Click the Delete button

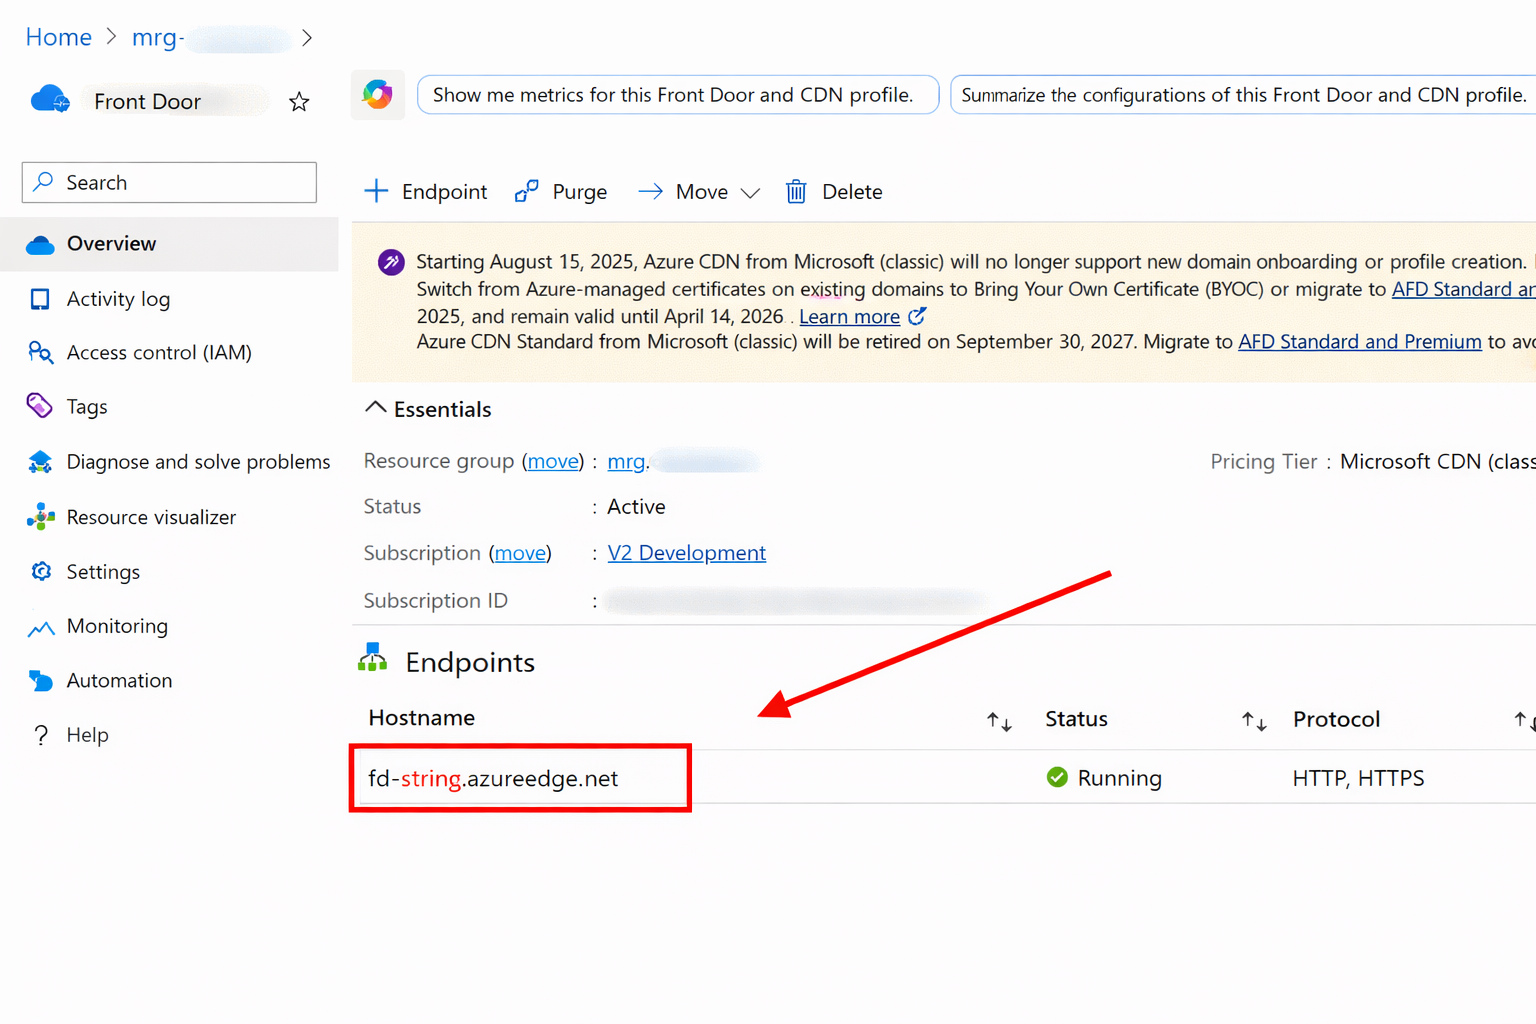click(x=834, y=191)
